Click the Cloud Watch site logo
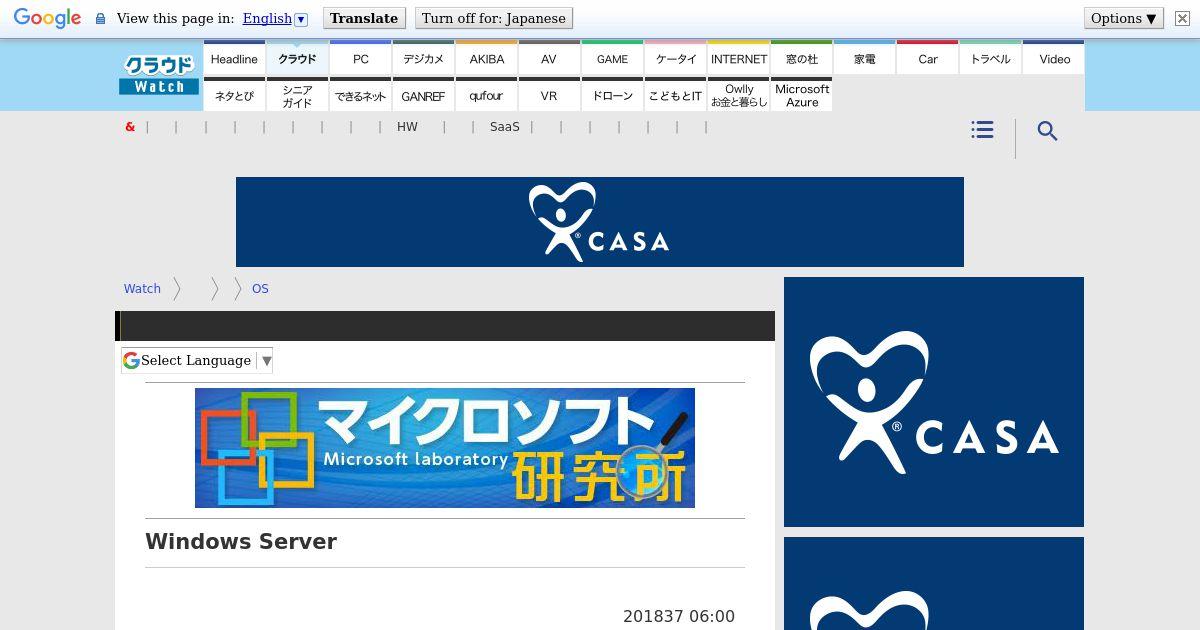 pos(159,75)
